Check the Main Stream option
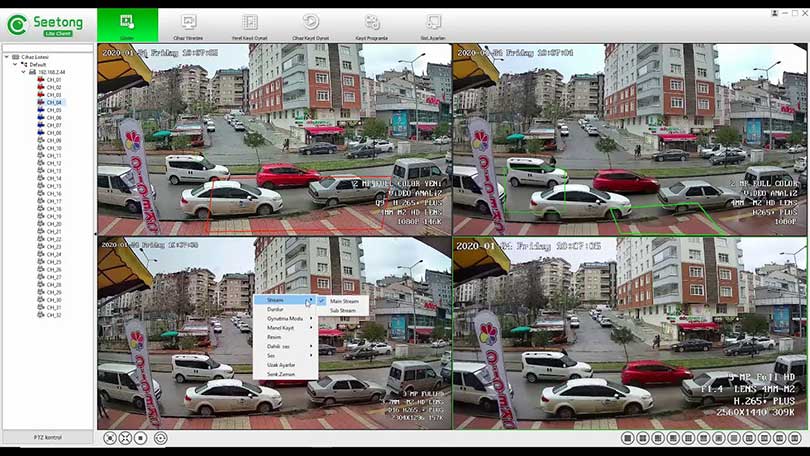 343,301
